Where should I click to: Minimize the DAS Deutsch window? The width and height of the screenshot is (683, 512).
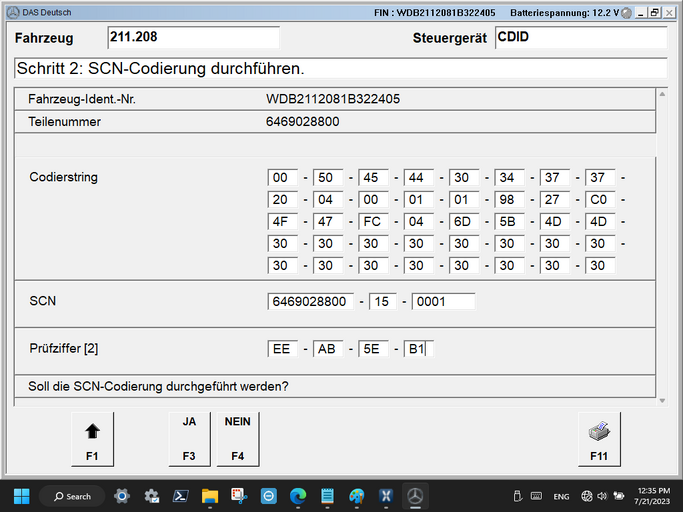click(x=640, y=13)
